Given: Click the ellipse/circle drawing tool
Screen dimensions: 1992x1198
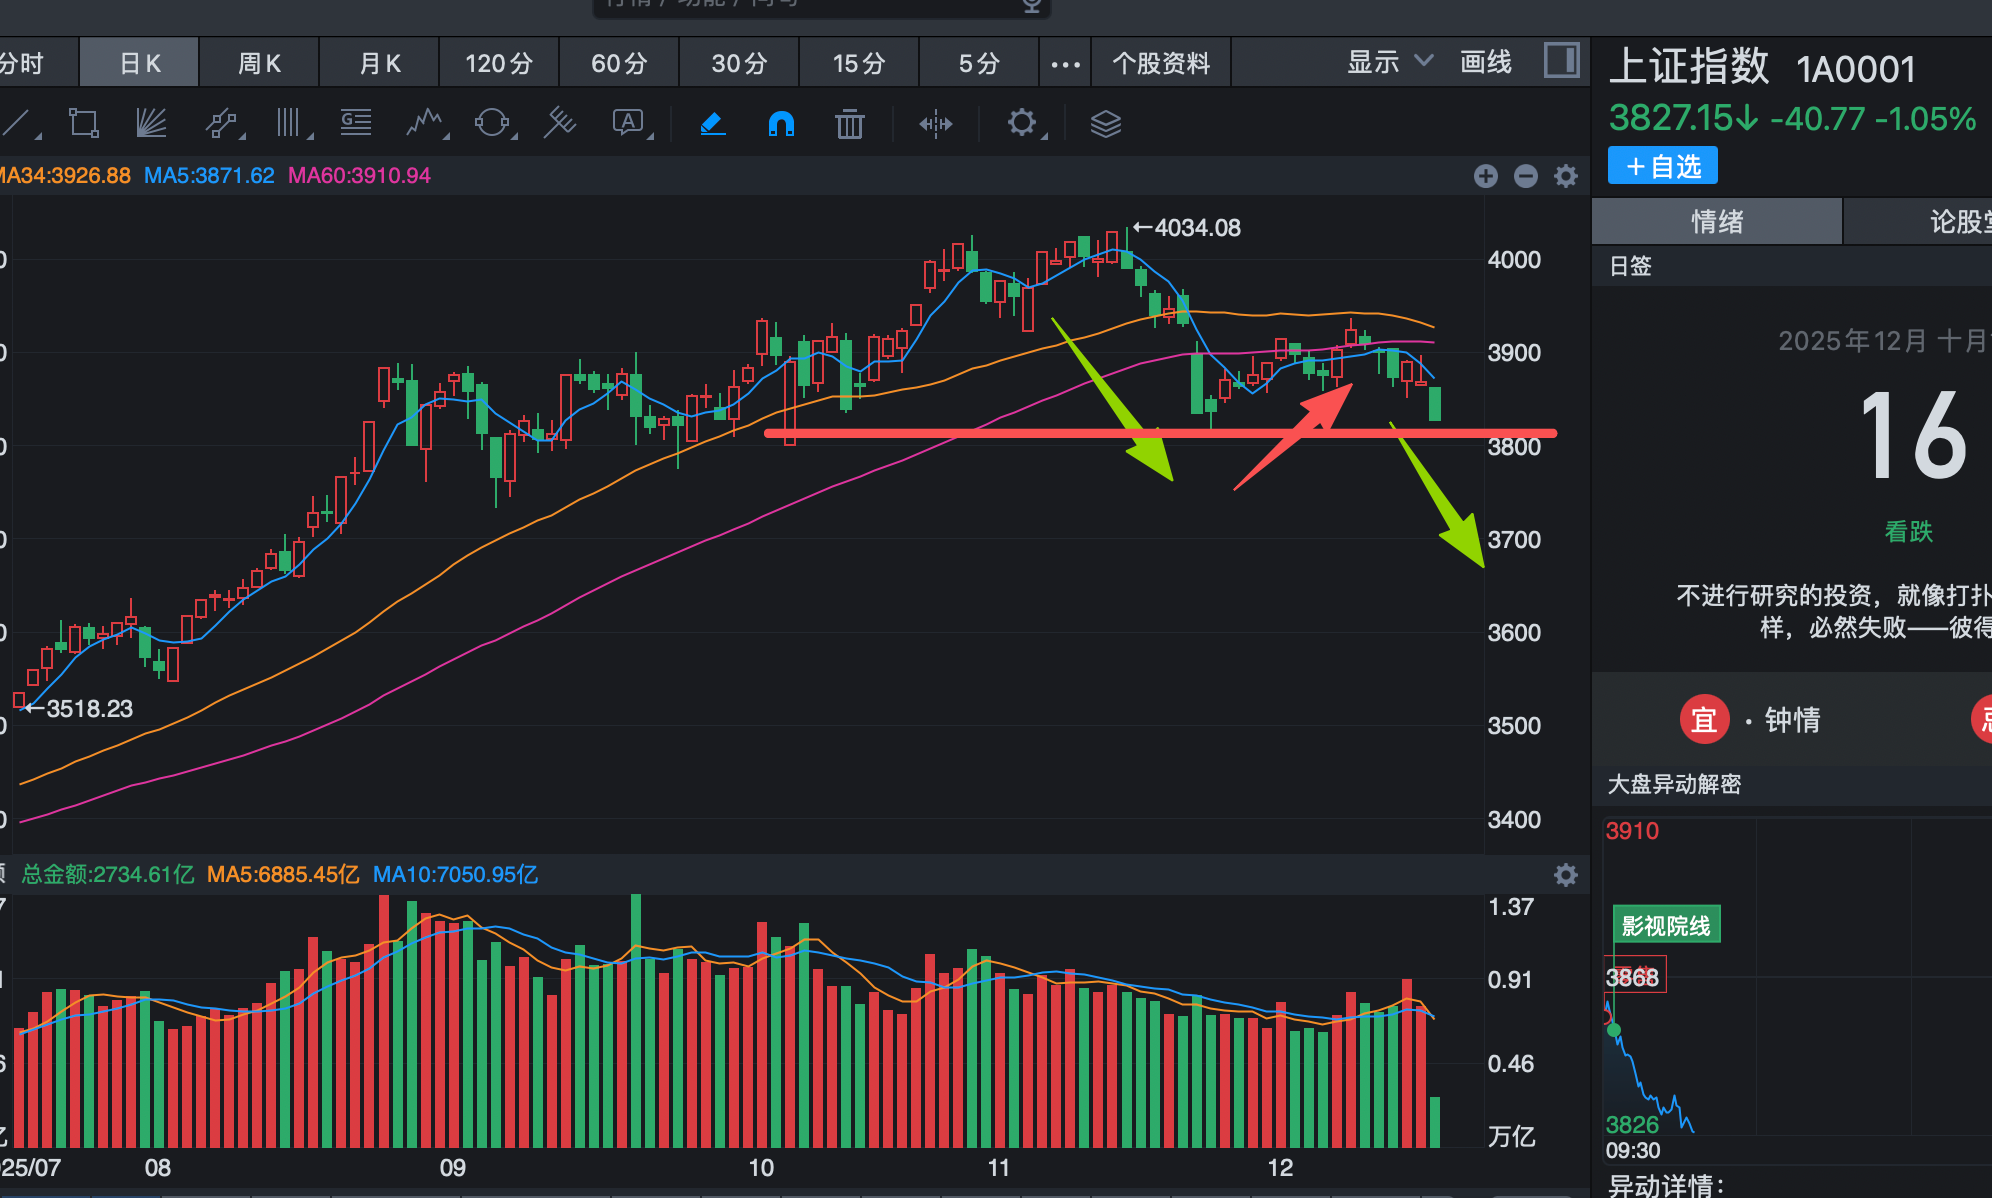Looking at the screenshot, I should 491,123.
